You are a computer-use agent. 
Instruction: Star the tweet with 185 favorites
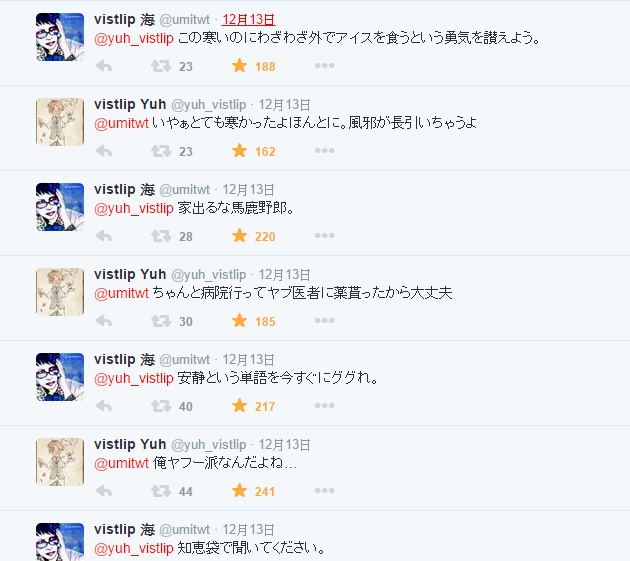[x=239, y=321]
